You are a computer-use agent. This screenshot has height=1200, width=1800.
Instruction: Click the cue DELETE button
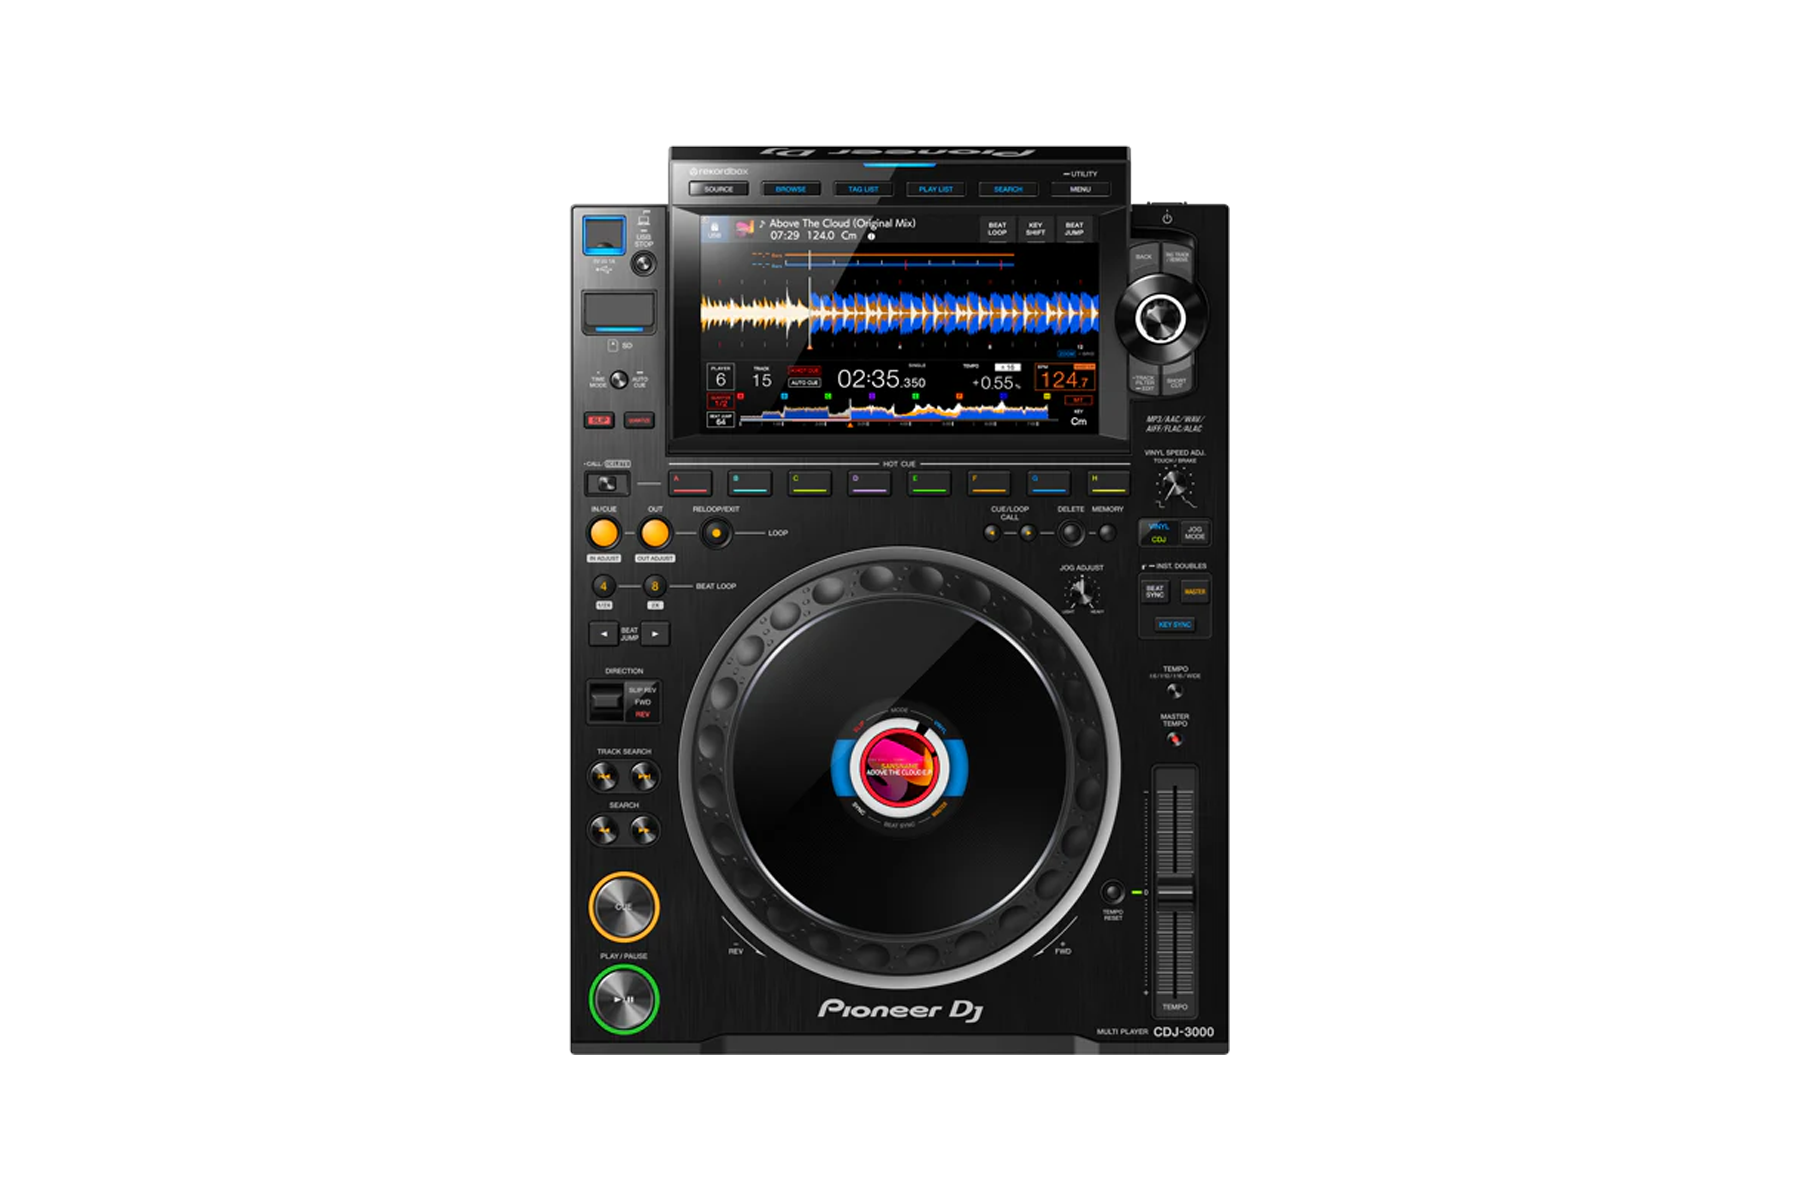point(1071,533)
